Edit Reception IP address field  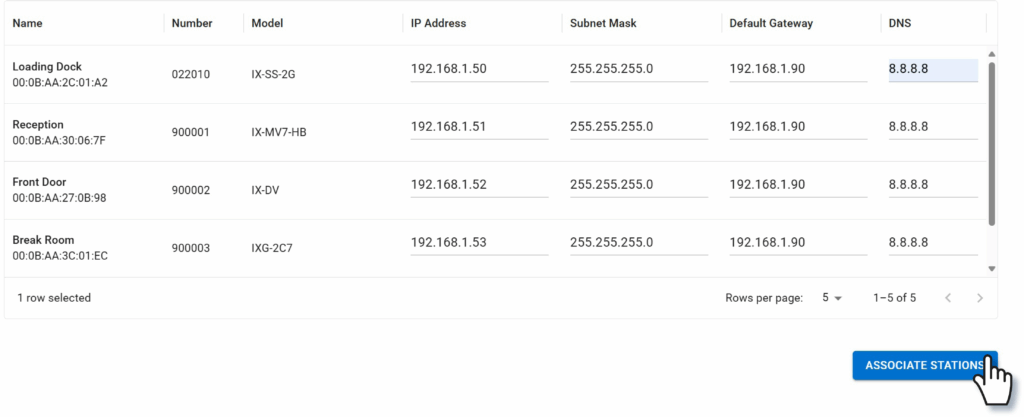click(x=478, y=127)
